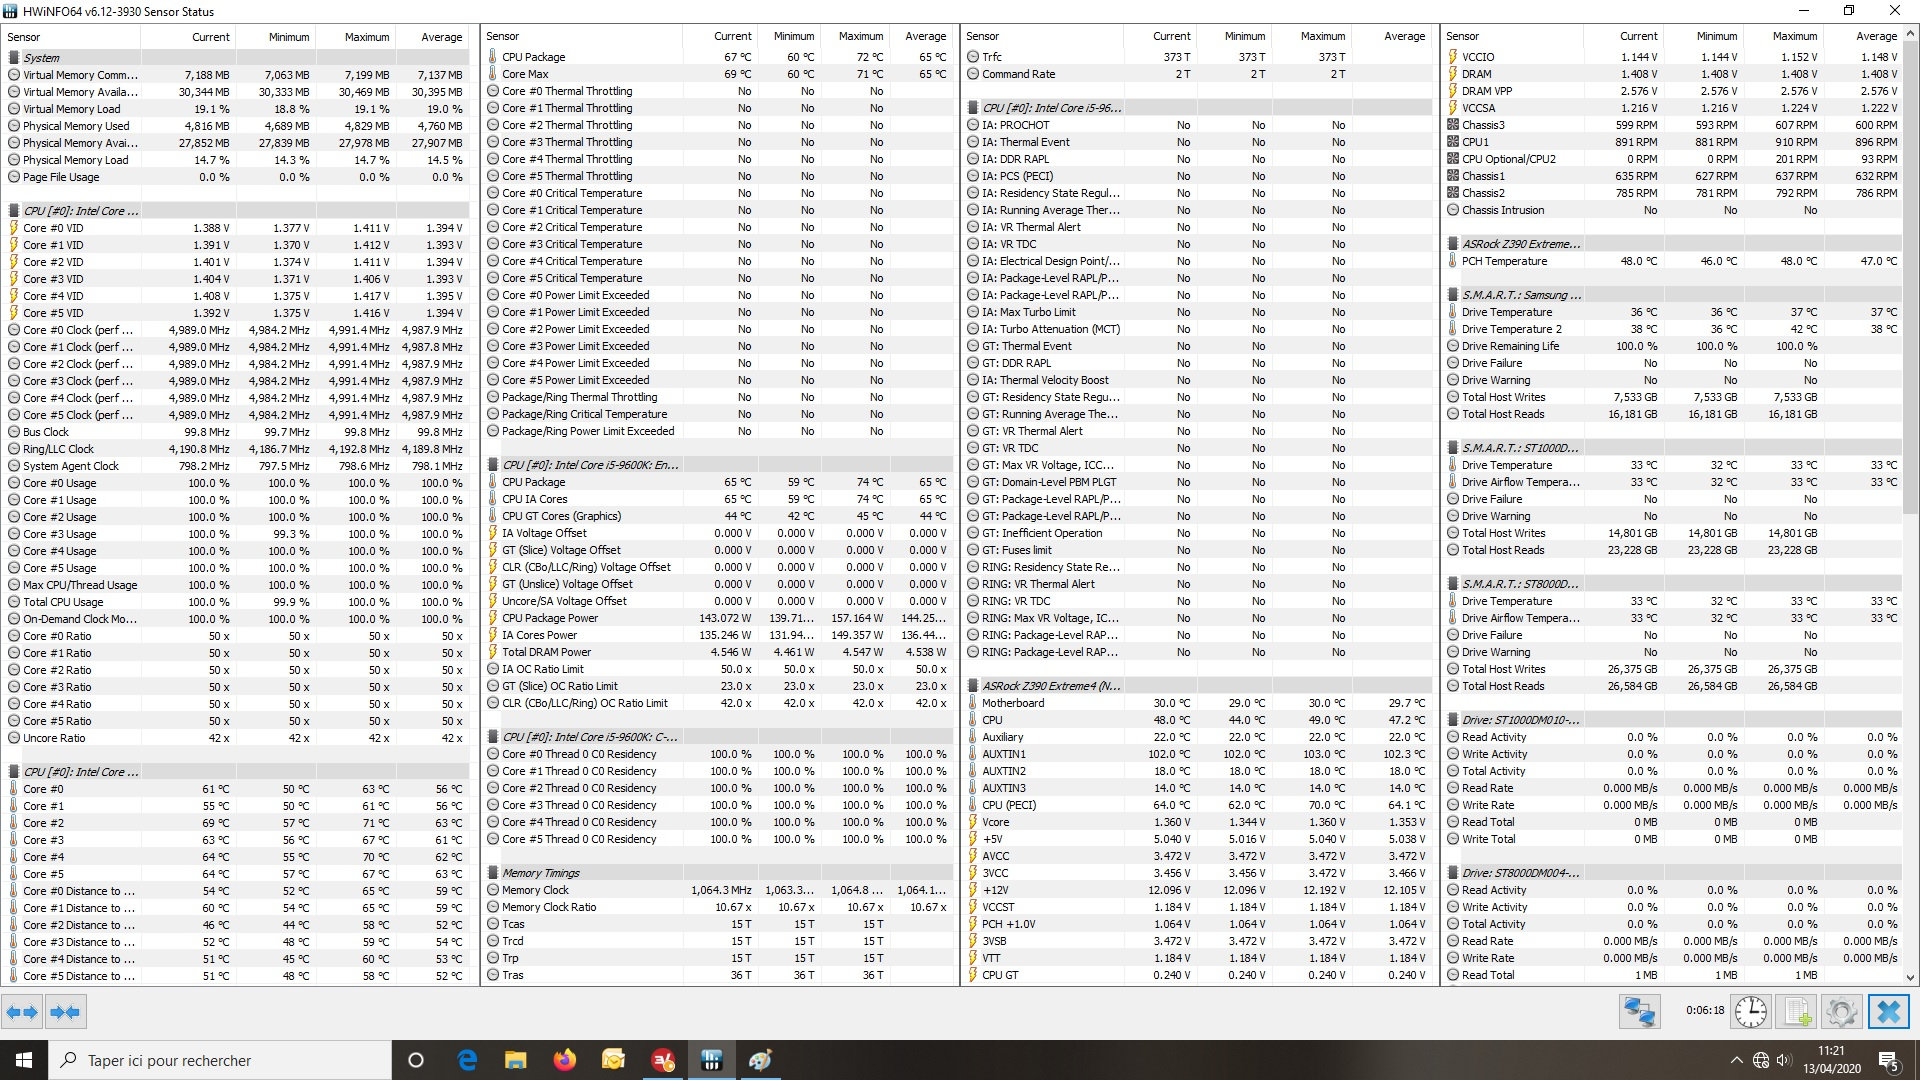Select the CPU Package Power row
The height and width of the screenshot is (1080, 1920).
click(550, 618)
